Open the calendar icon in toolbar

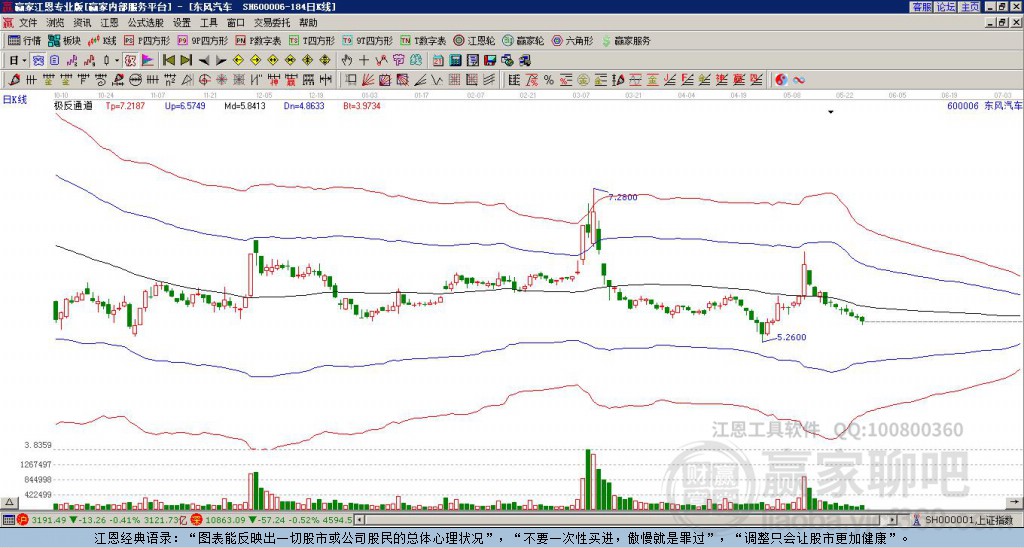click(438, 61)
